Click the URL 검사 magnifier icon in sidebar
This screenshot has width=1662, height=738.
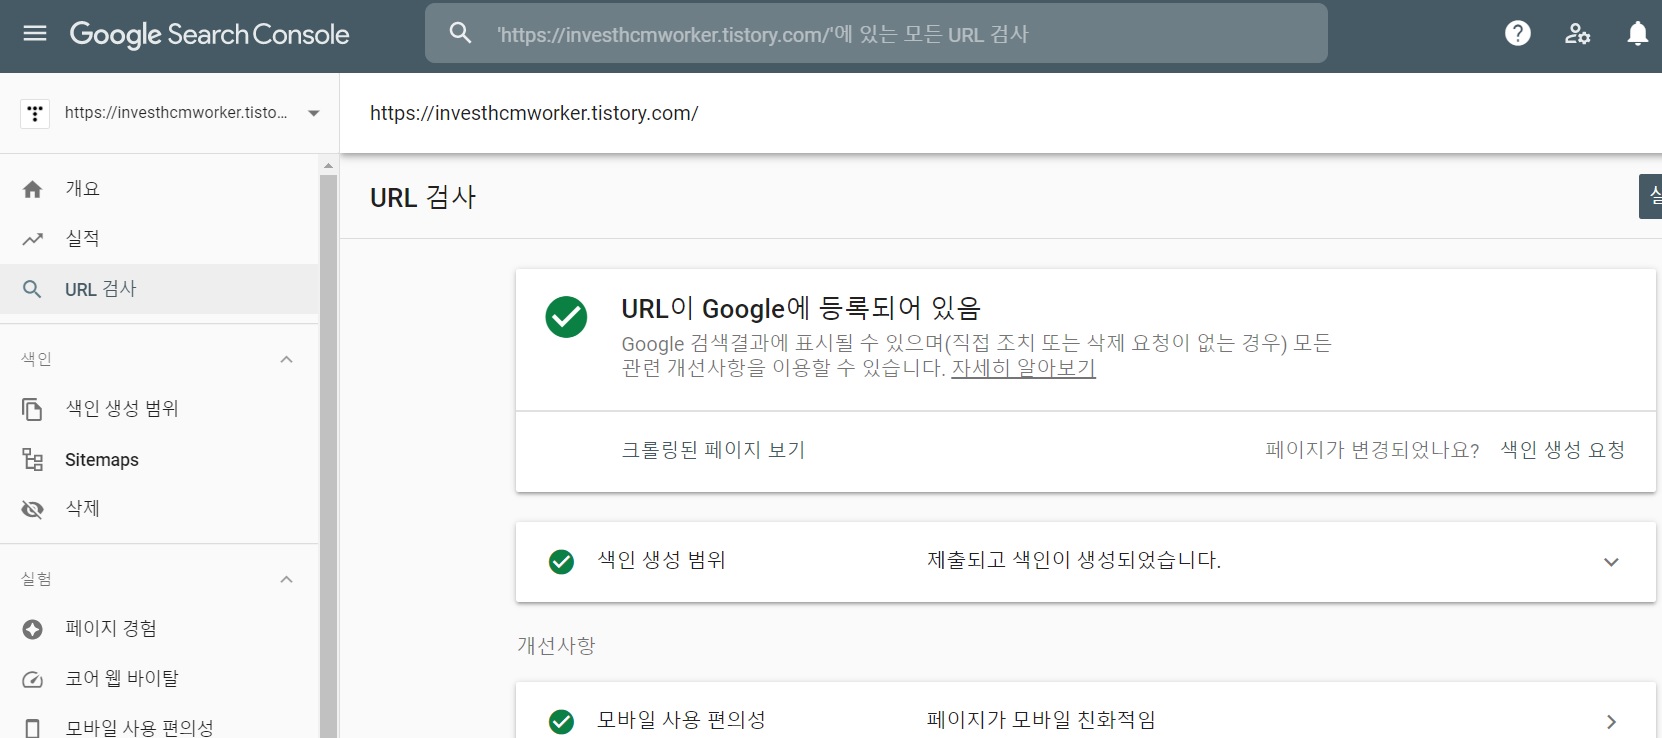pyautogui.click(x=32, y=289)
